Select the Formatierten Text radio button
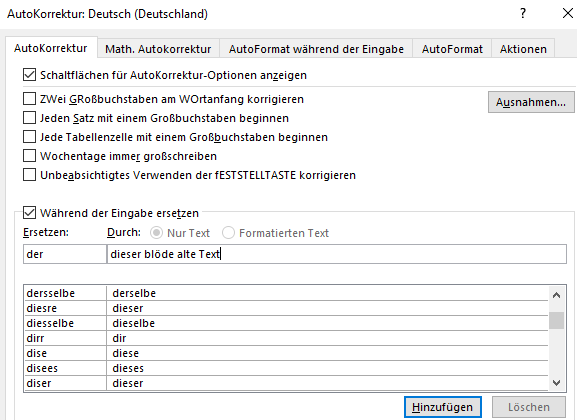The width and height of the screenshot is (577, 420). (229, 233)
